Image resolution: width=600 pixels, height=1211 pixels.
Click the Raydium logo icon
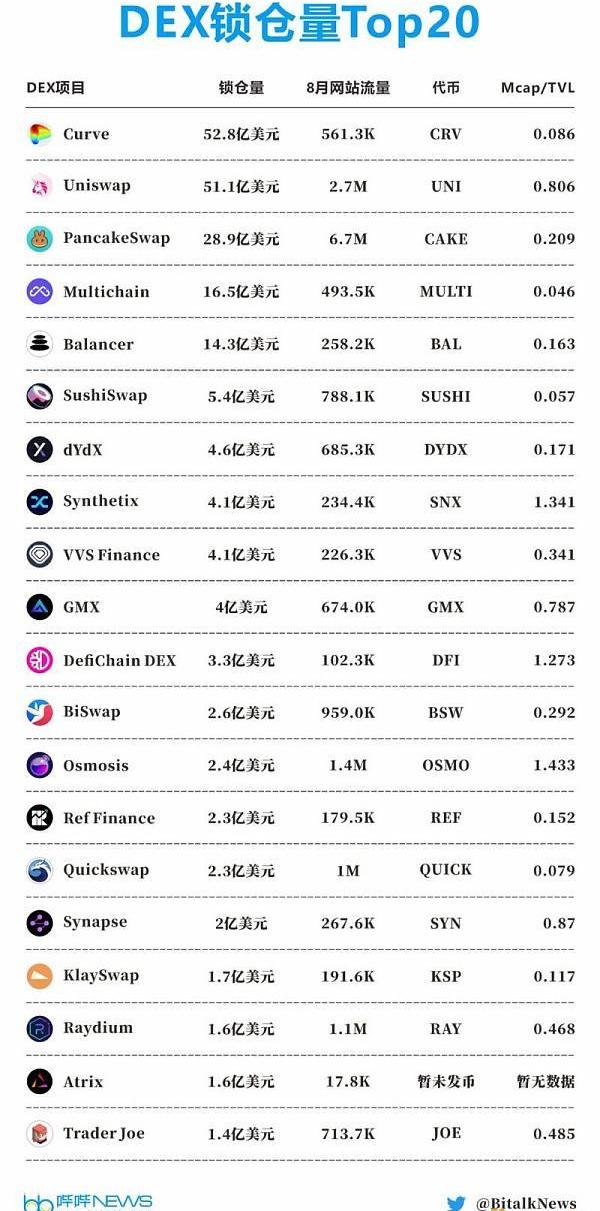tap(40, 1029)
